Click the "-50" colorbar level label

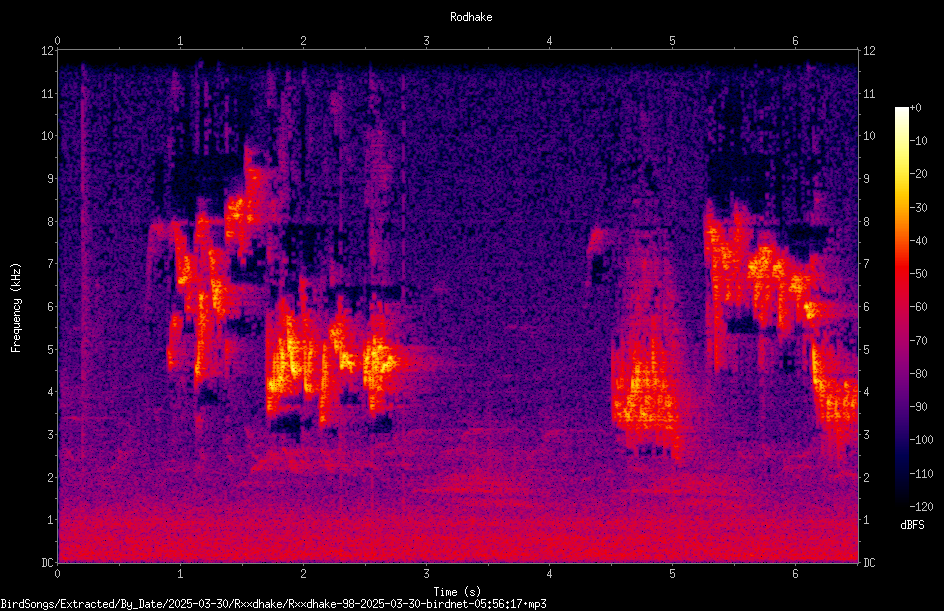[x=919, y=274]
